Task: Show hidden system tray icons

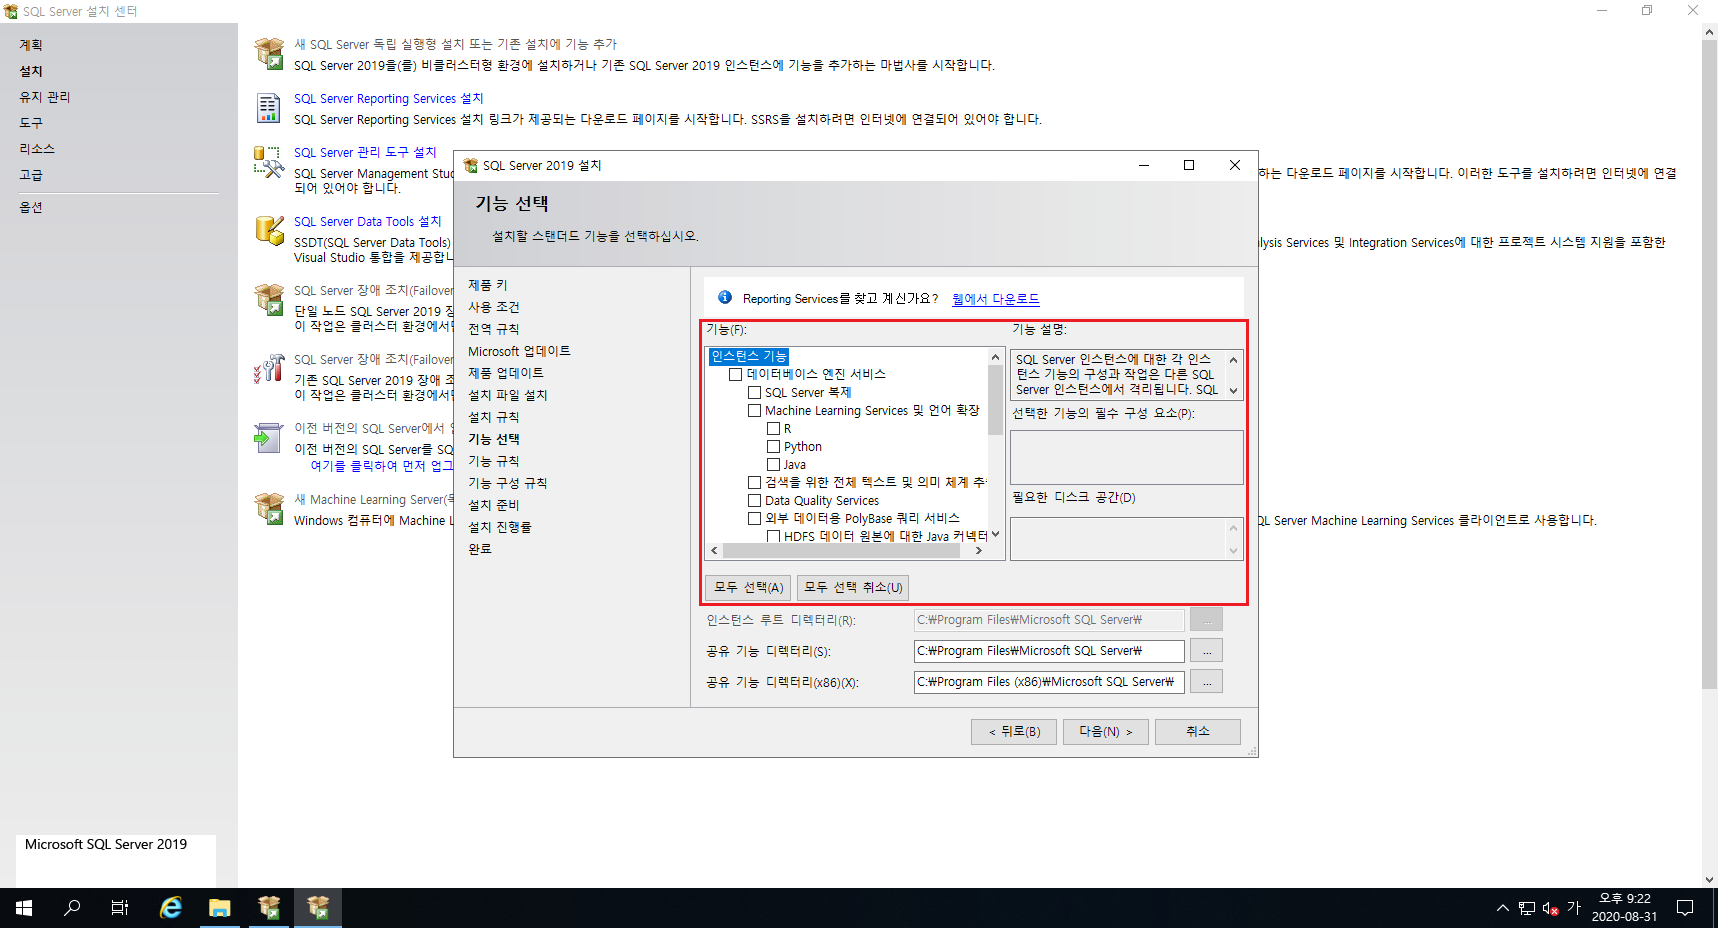Action: pos(1502,908)
